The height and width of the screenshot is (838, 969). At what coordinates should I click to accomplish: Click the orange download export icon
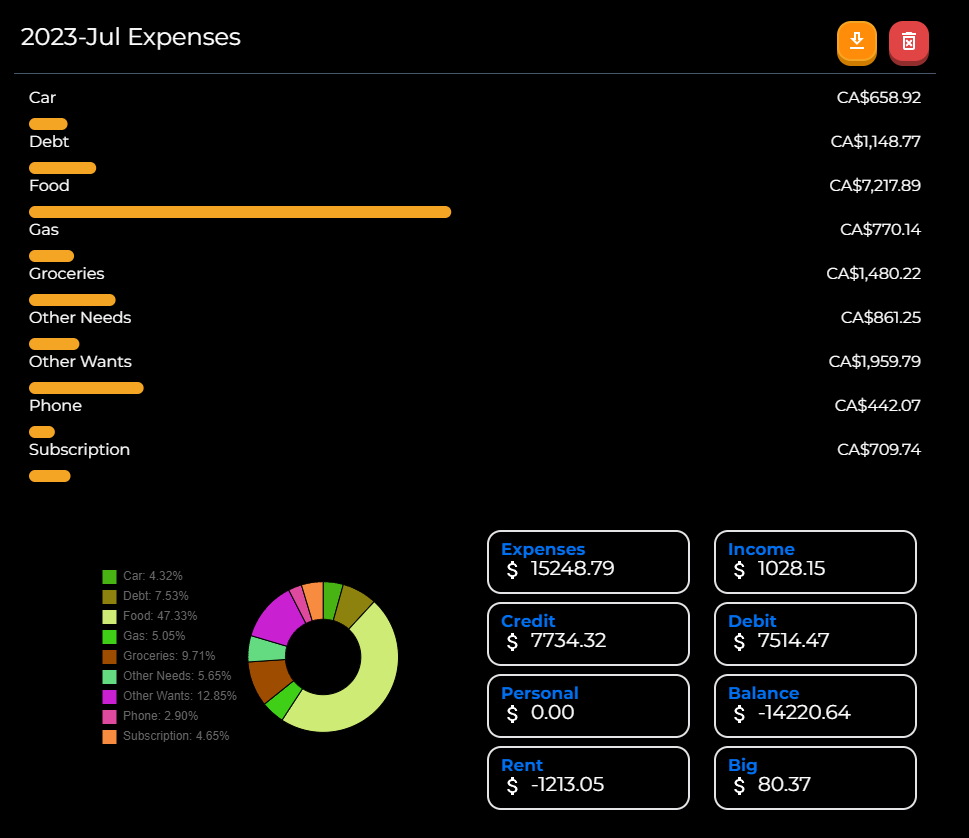click(856, 43)
